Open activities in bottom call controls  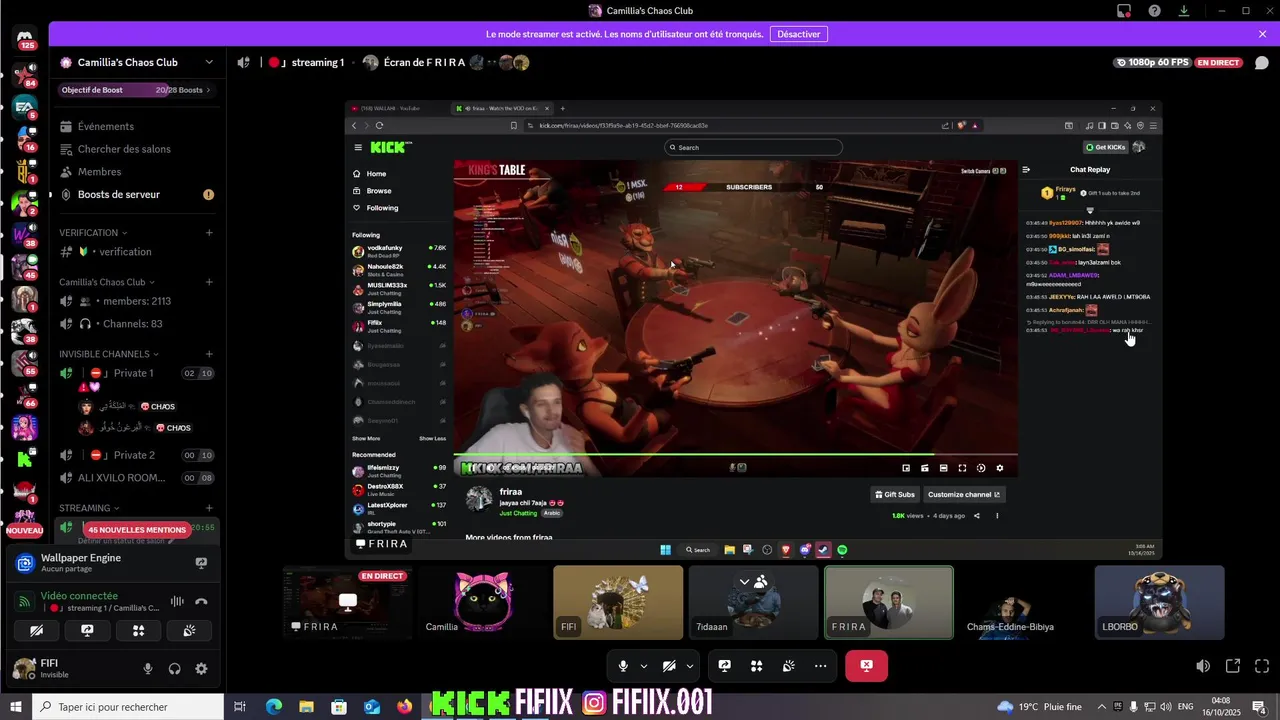[x=757, y=666]
